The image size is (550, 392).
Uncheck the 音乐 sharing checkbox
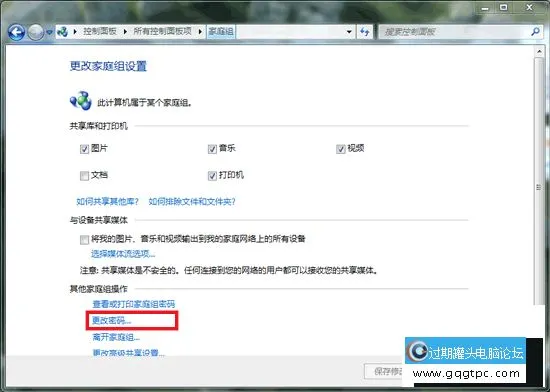212,149
